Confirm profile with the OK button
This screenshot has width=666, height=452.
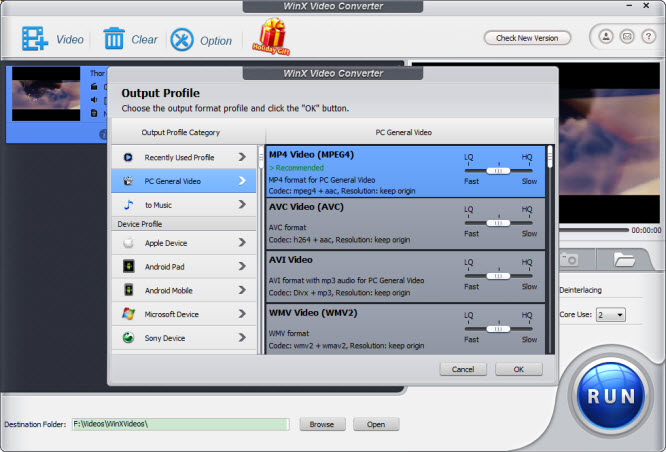point(519,369)
